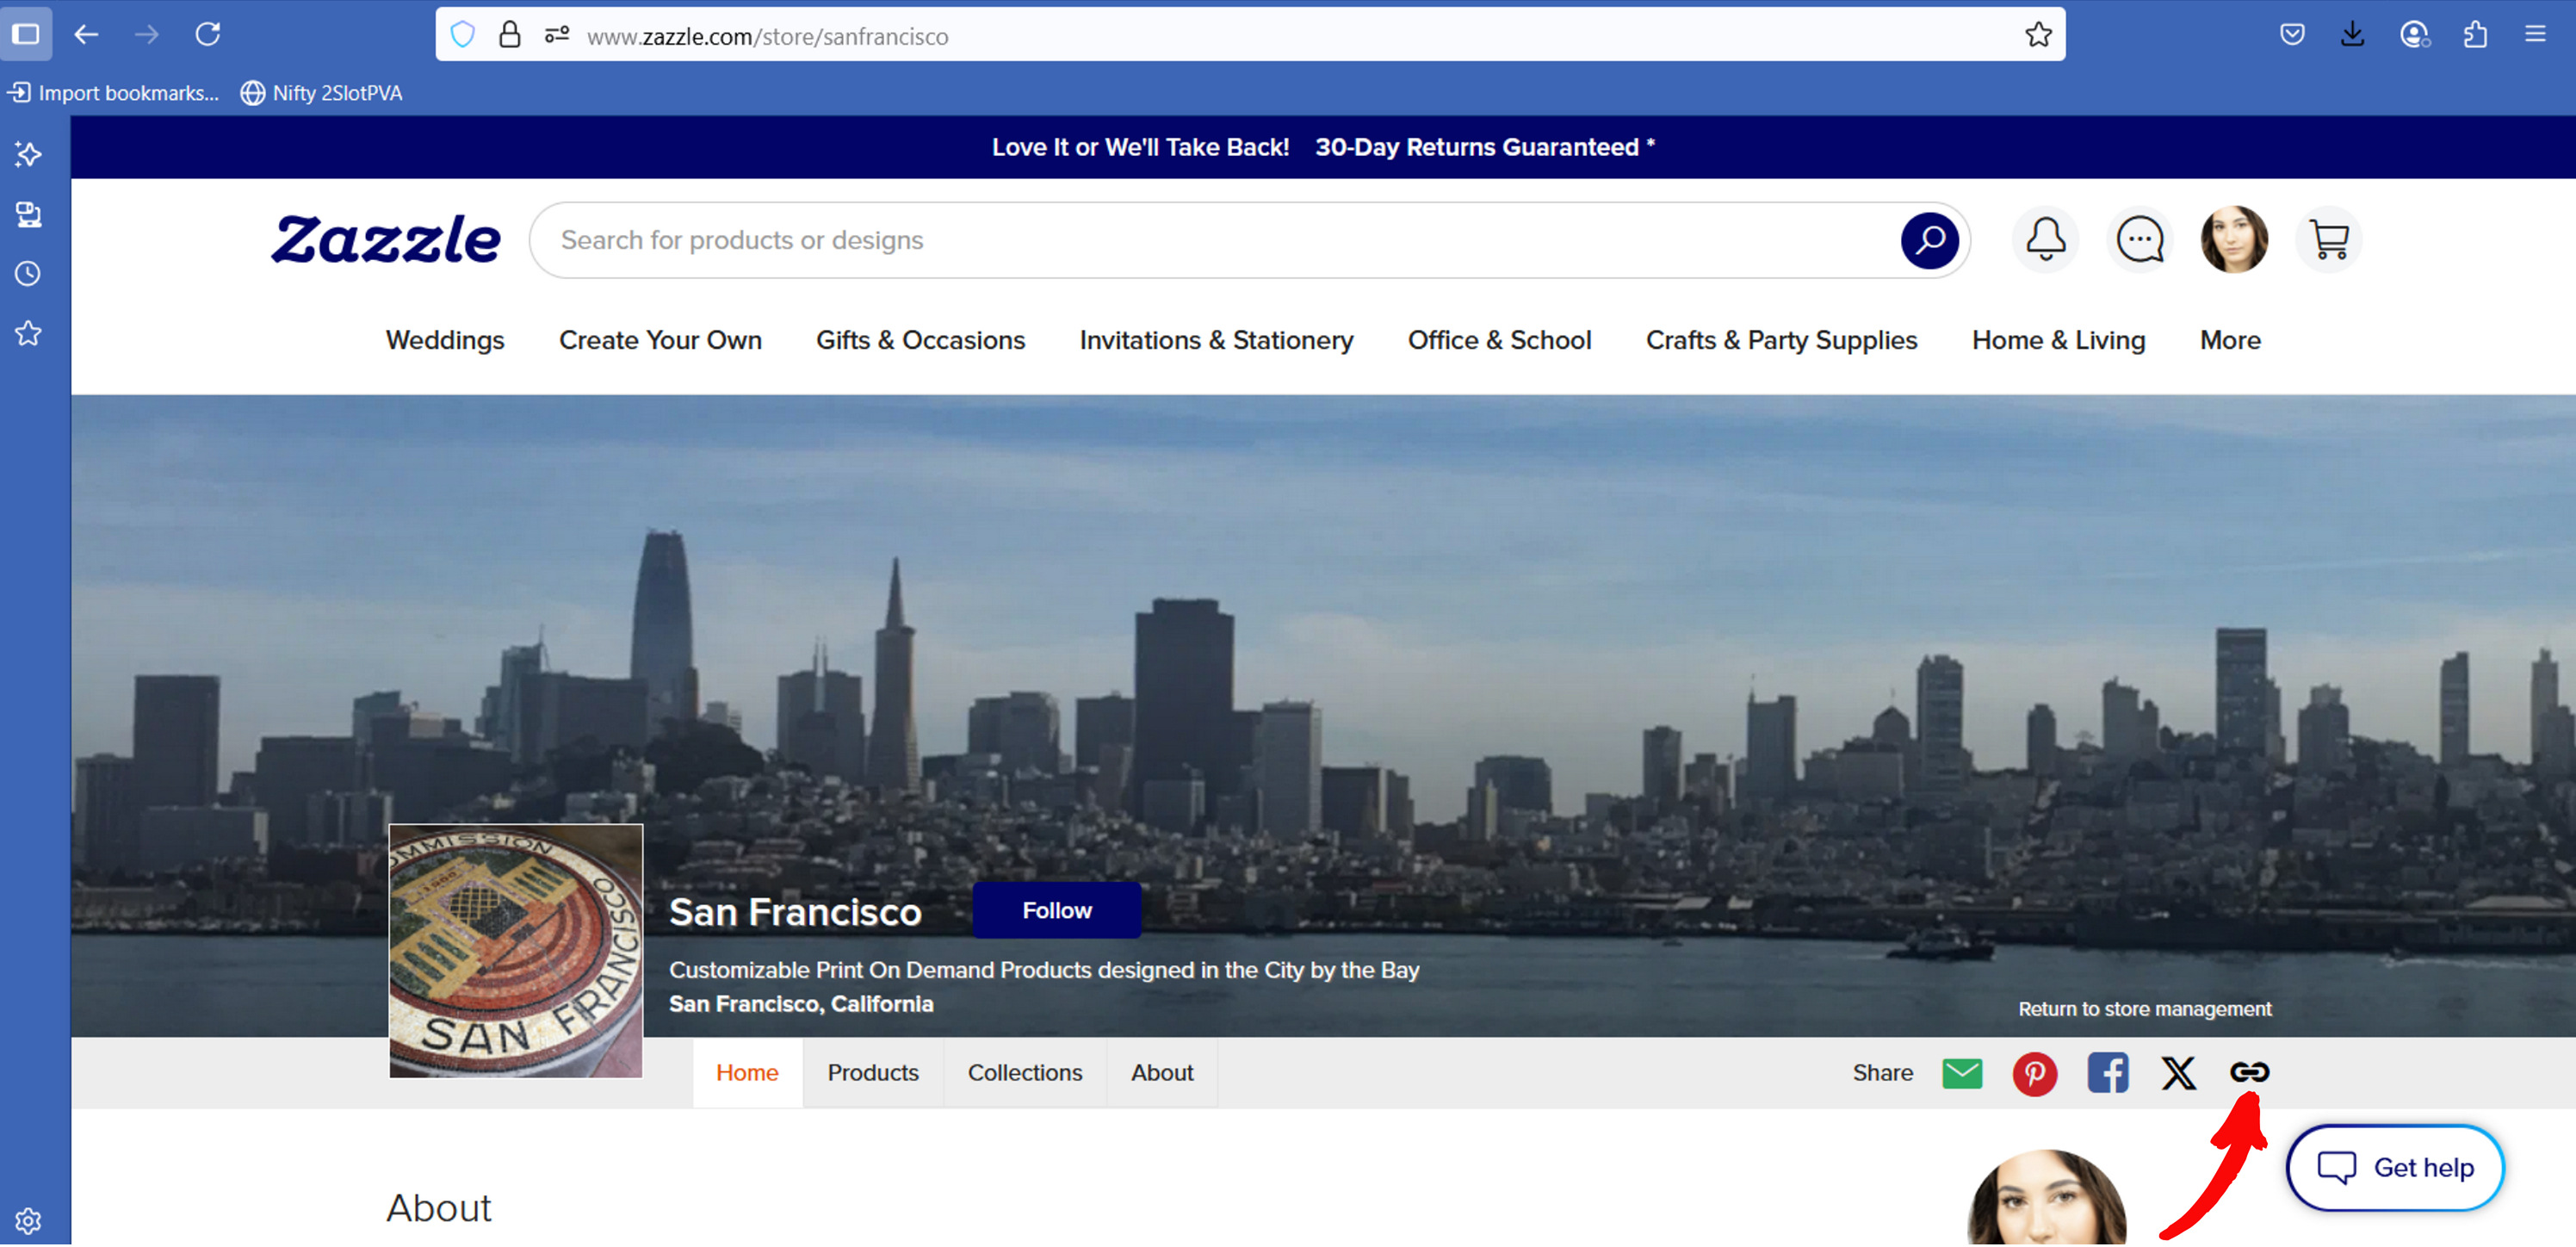Expand Invitations & Stationery menu
The height and width of the screenshot is (1247, 2576).
pos(1216,340)
